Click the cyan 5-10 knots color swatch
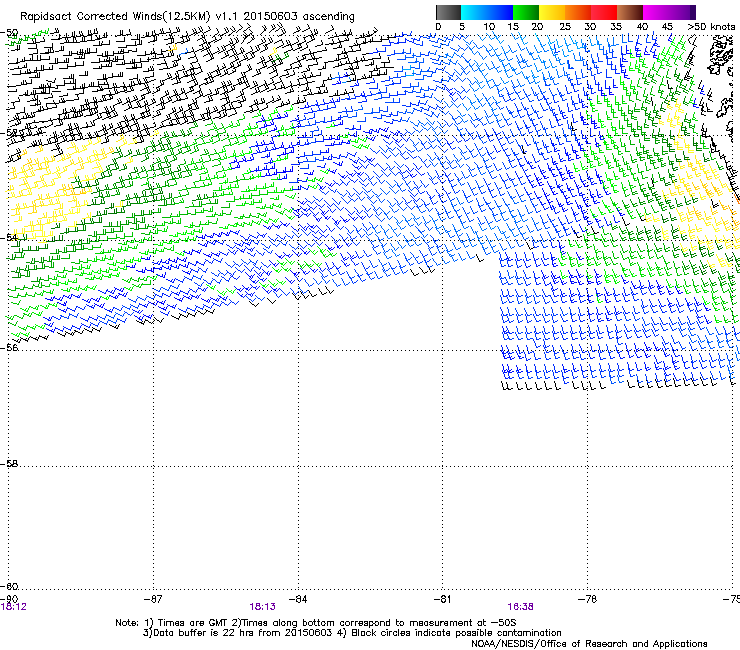 (473, 12)
